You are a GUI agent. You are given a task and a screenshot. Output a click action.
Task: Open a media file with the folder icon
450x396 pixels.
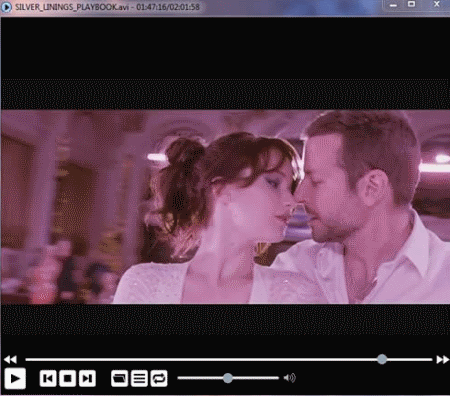coord(119,379)
